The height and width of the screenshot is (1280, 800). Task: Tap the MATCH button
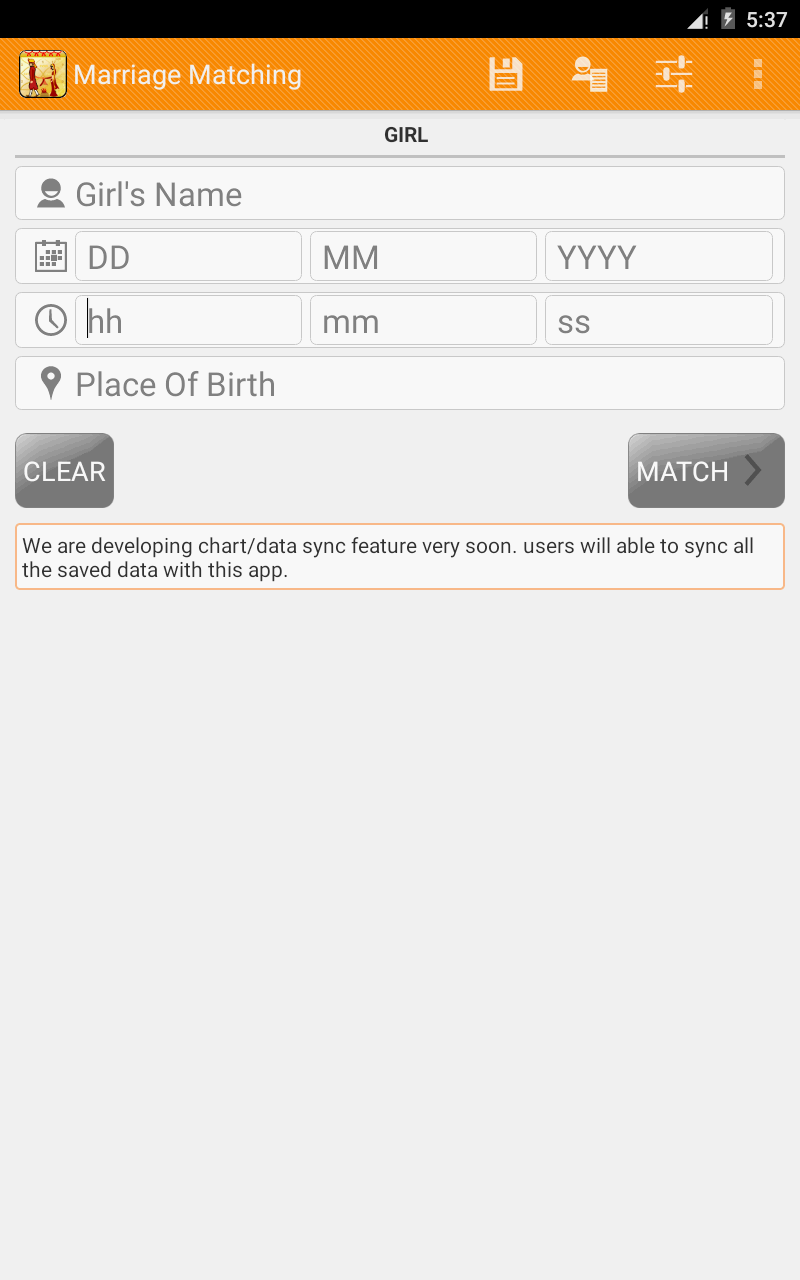pos(706,470)
